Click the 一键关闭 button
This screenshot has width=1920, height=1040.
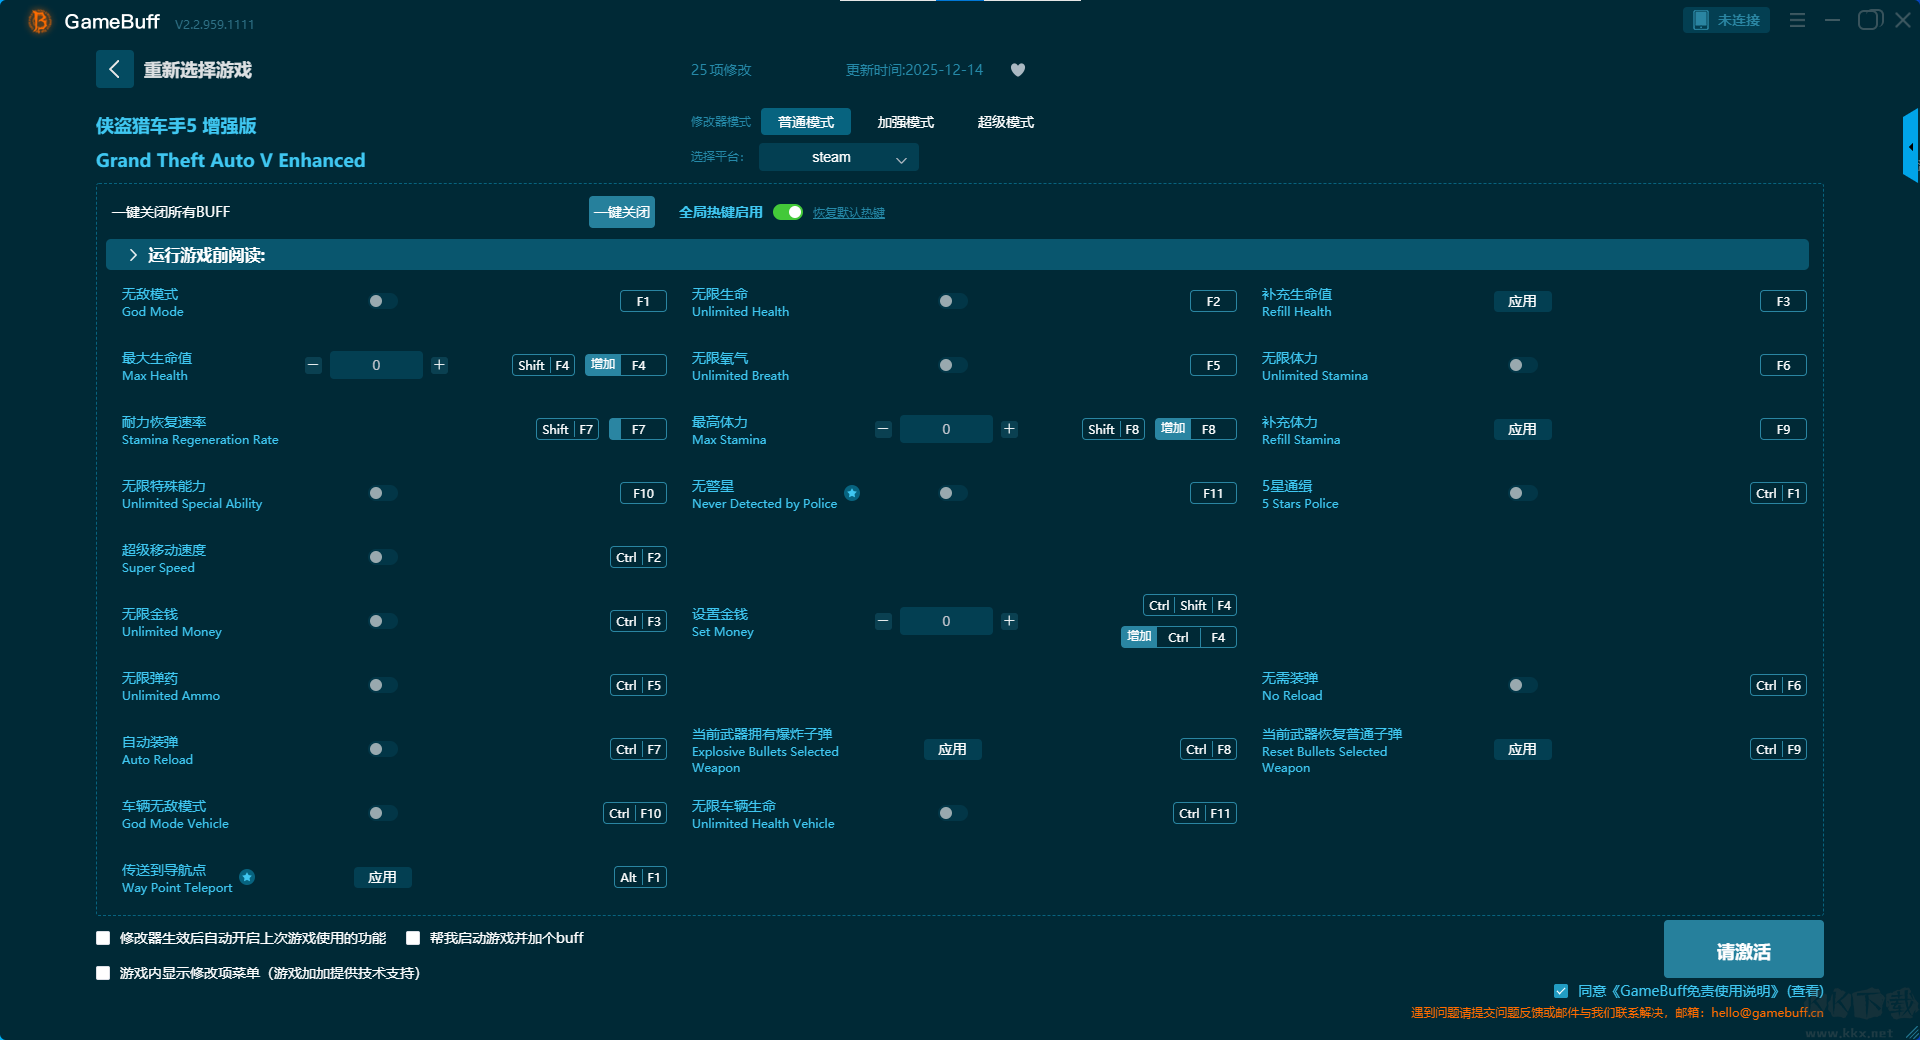(622, 212)
